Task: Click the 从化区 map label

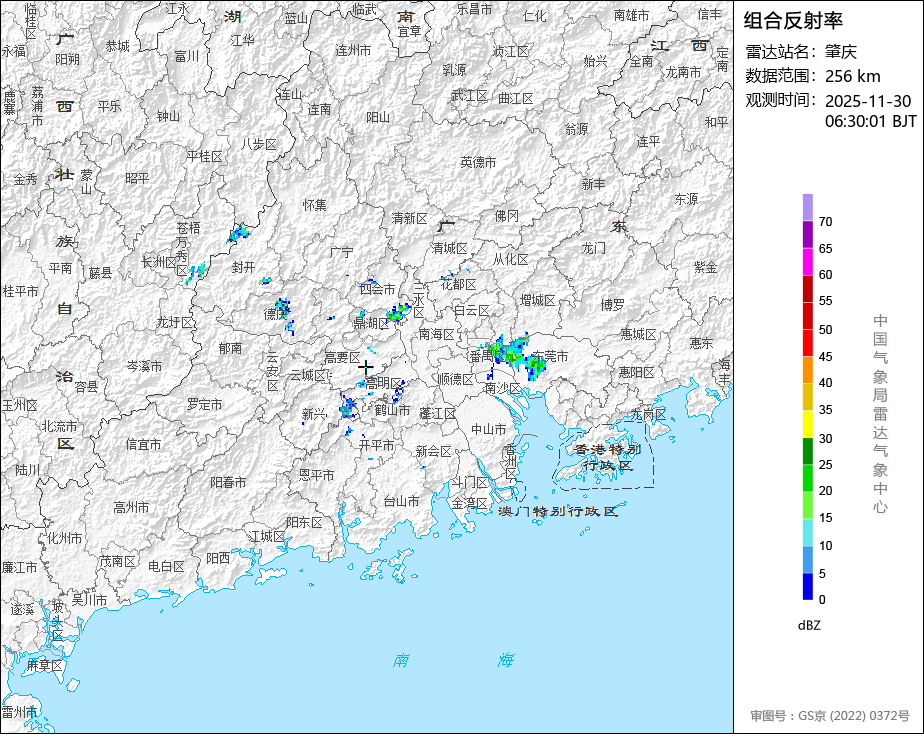Action: (510, 259)
